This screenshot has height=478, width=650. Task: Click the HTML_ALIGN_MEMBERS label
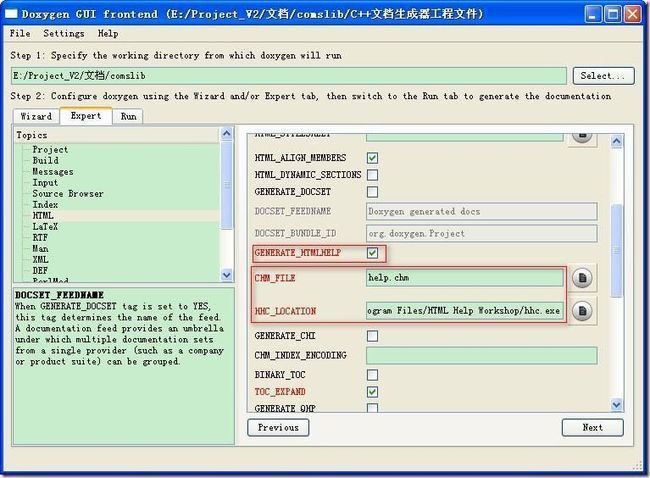tap(300, 158)
